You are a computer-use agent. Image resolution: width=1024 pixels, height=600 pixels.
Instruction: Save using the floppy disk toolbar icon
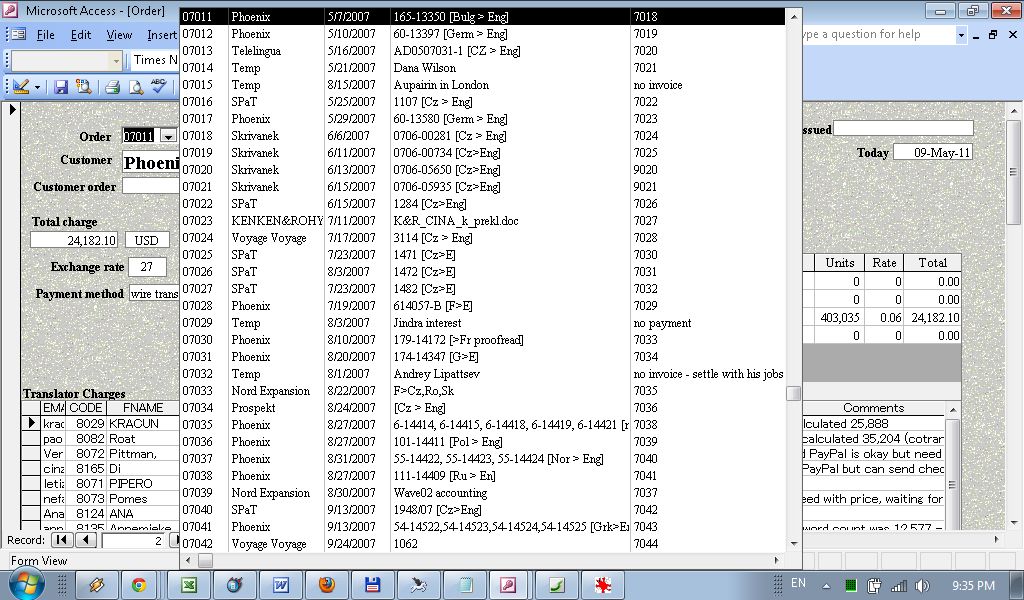tap(61, 86)
